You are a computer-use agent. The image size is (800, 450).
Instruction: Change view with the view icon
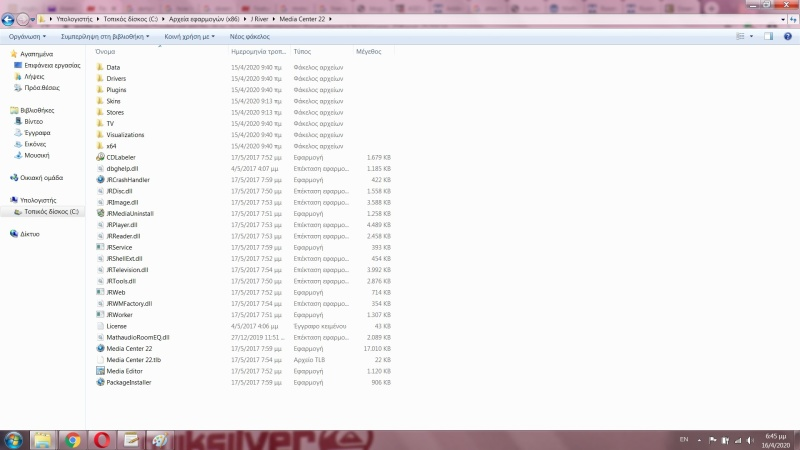point(740,36)
